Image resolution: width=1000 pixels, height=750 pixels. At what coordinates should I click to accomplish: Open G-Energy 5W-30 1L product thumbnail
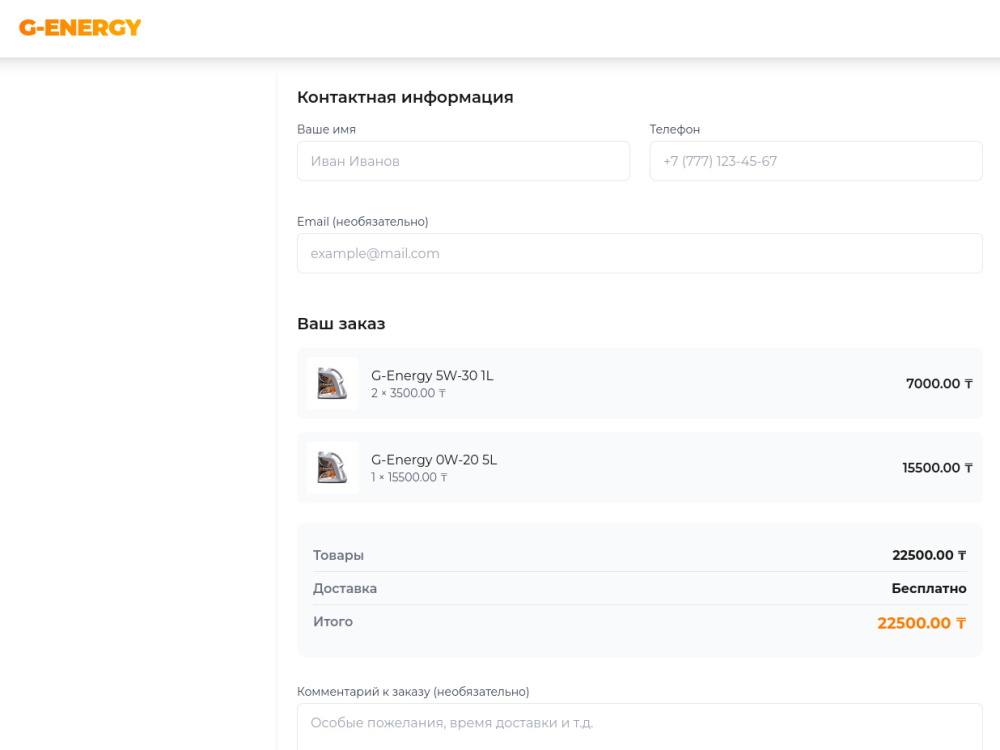tap(332, 383)
